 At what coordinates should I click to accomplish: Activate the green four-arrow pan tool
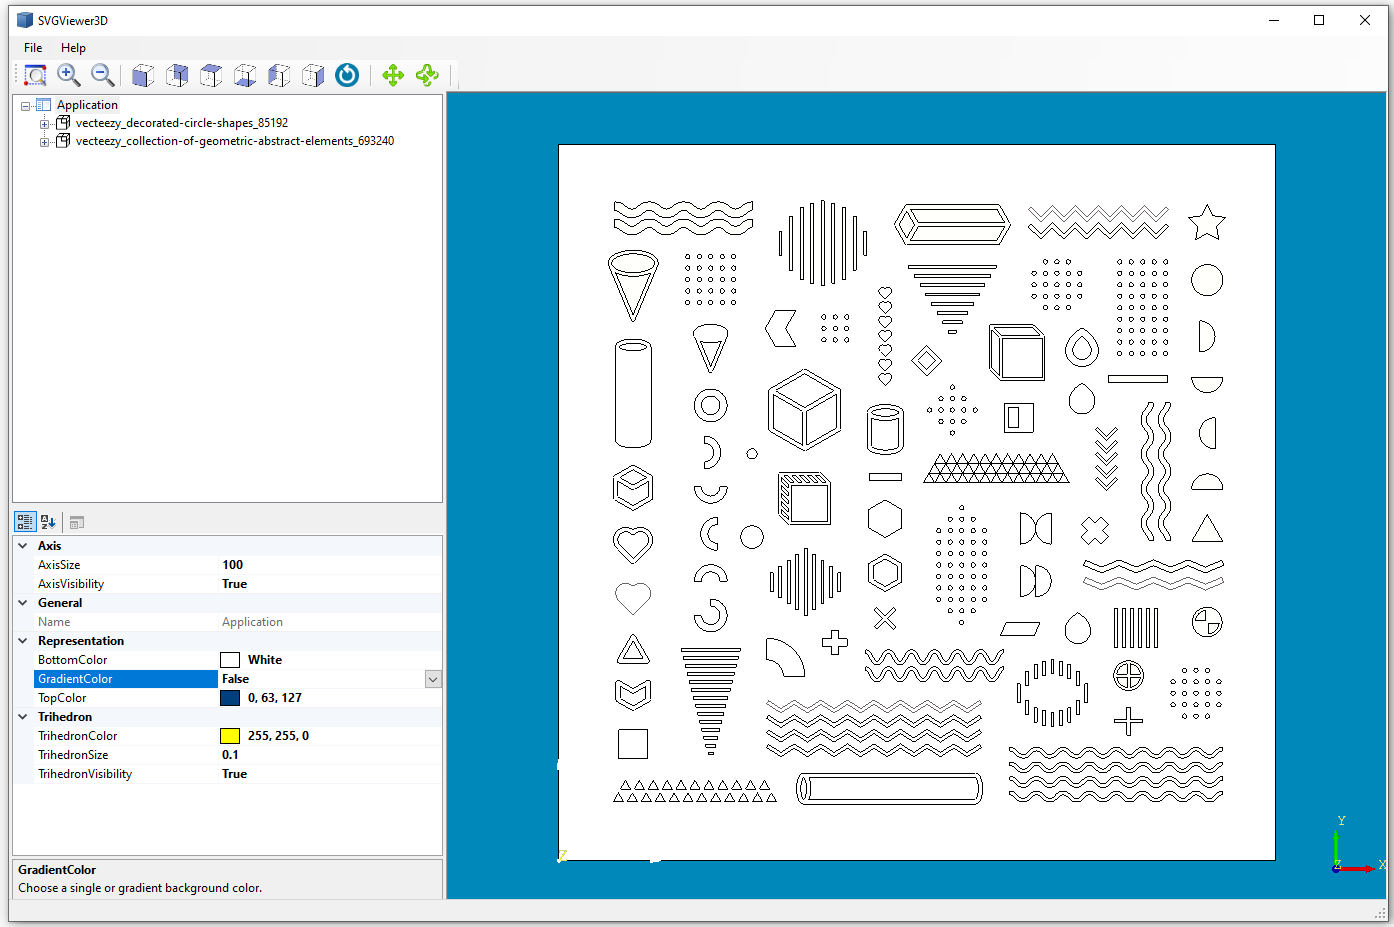[393, 75]
